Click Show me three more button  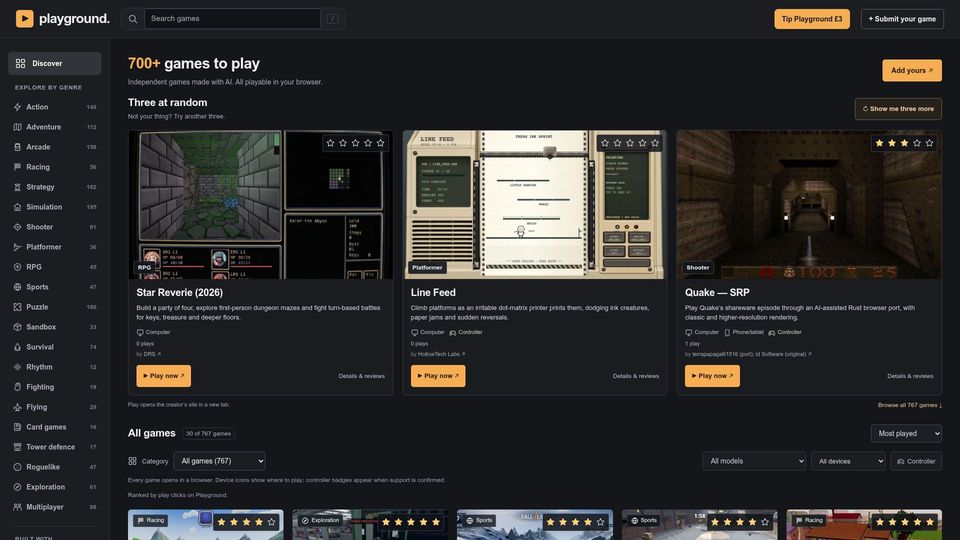tap(898, 109)
